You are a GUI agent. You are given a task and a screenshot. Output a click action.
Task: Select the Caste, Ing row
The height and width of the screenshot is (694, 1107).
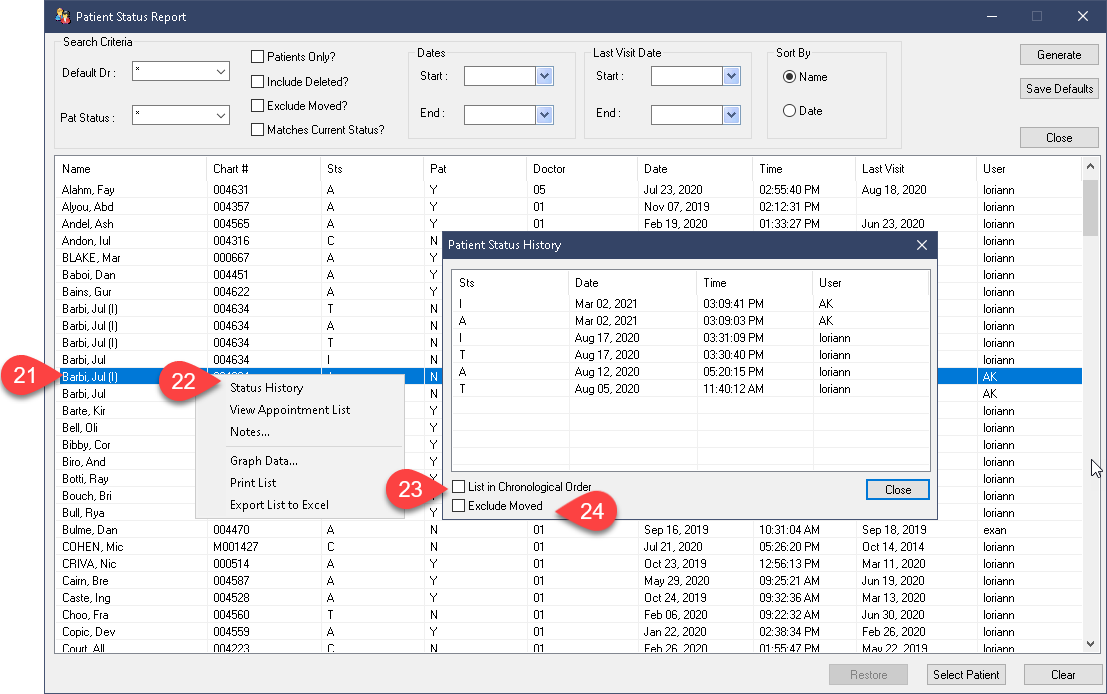[568, 597]
